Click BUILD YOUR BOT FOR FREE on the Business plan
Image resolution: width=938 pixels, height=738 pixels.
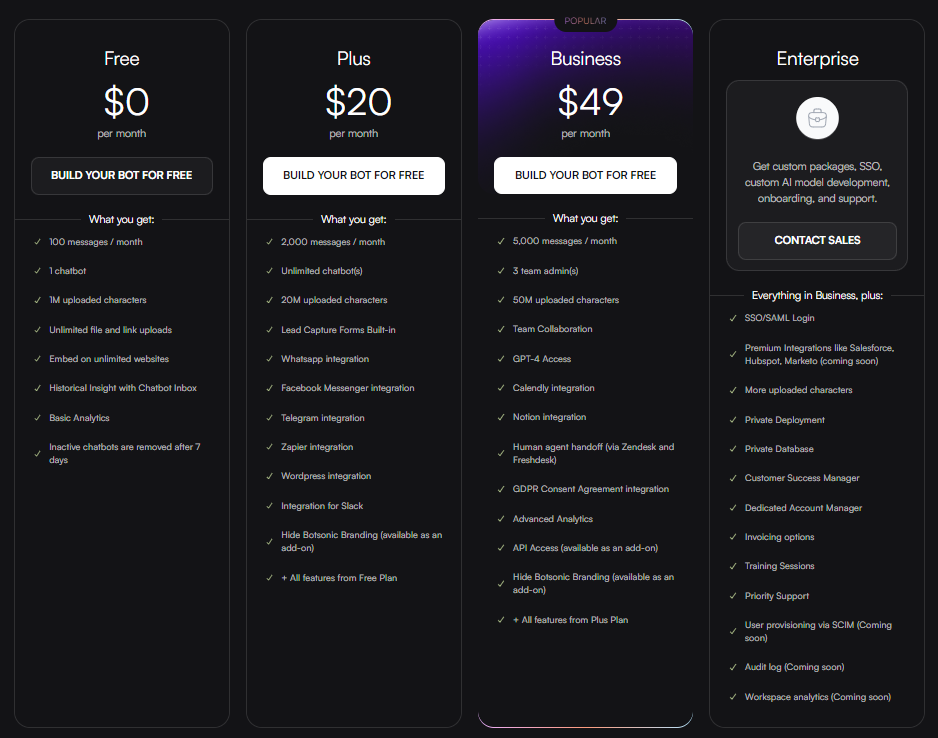coord(585,175)
